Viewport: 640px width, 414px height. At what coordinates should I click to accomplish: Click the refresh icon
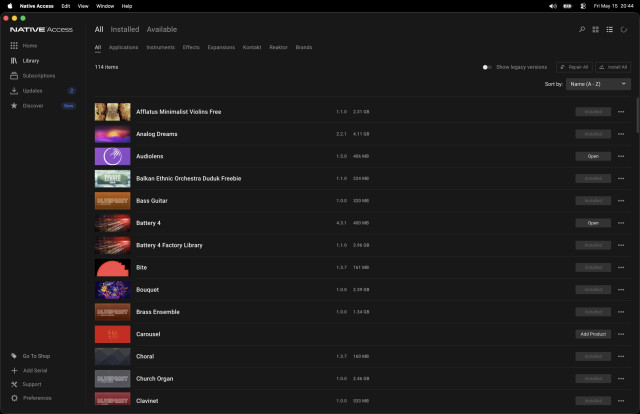pyautogui.click(x=624, y=29)
